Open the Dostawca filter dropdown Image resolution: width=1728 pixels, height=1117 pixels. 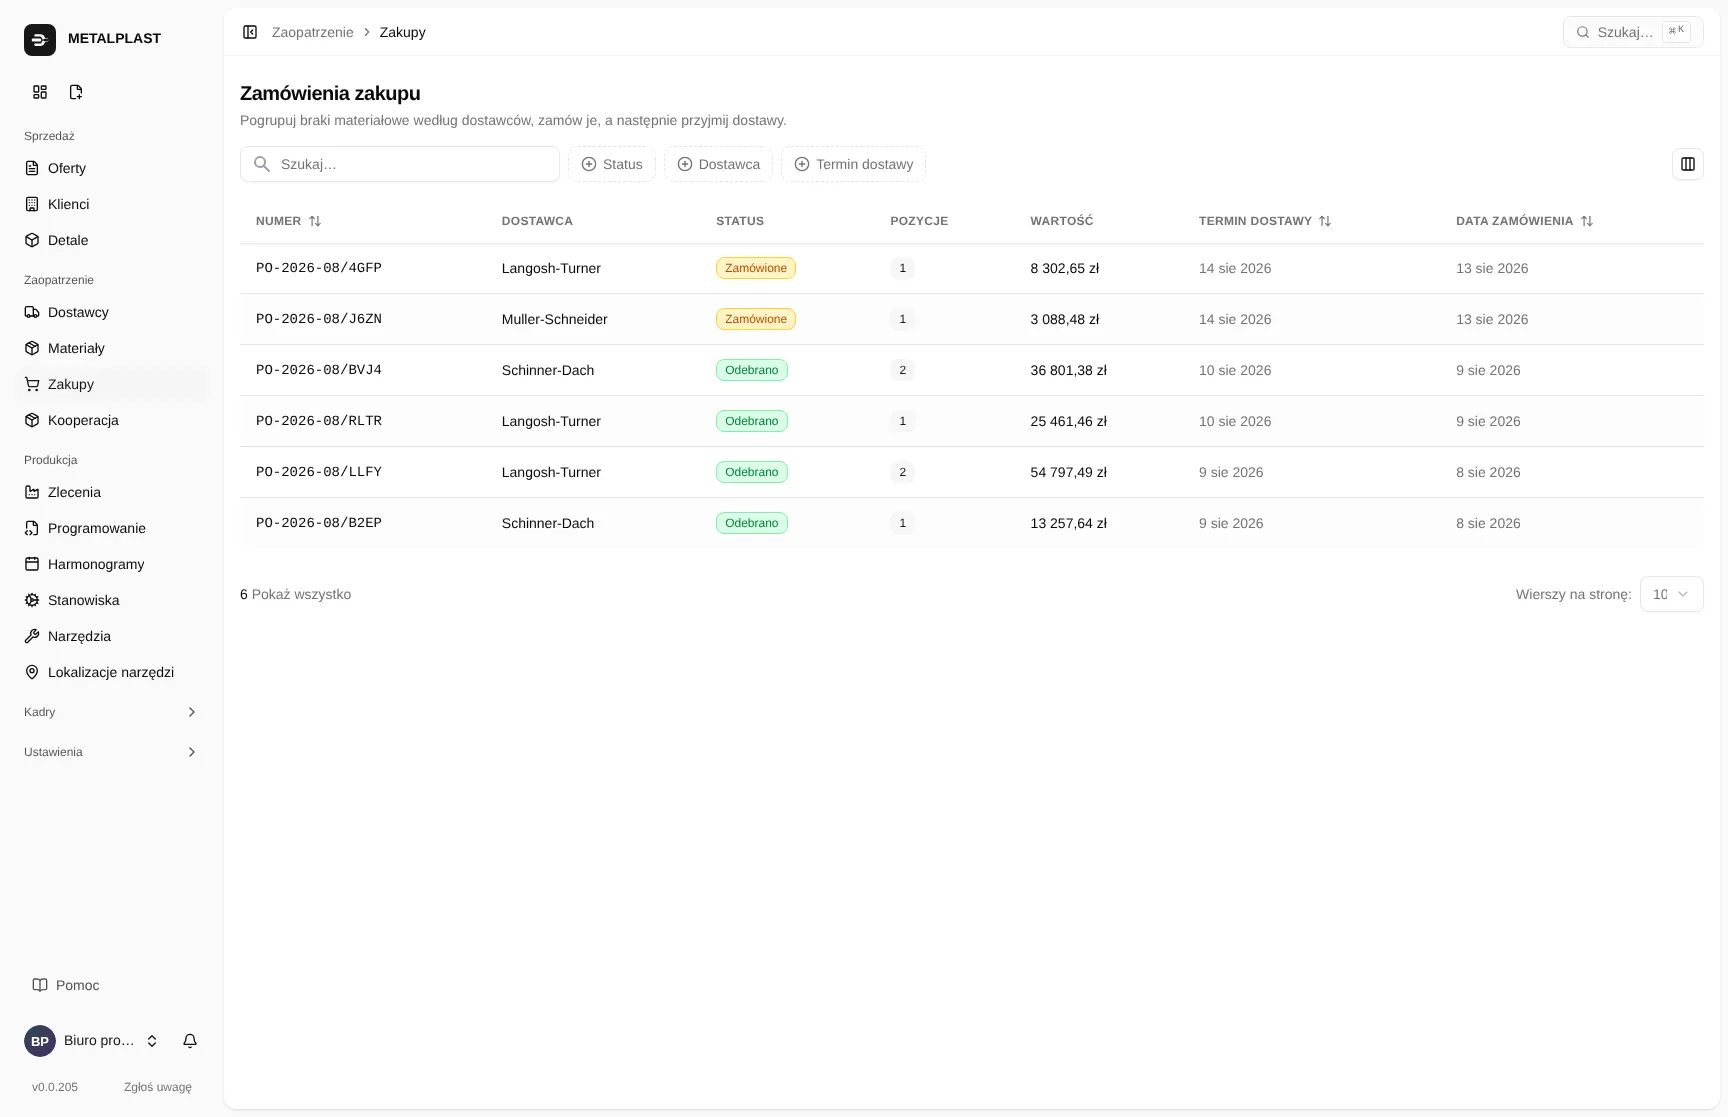tap(718, 164)
